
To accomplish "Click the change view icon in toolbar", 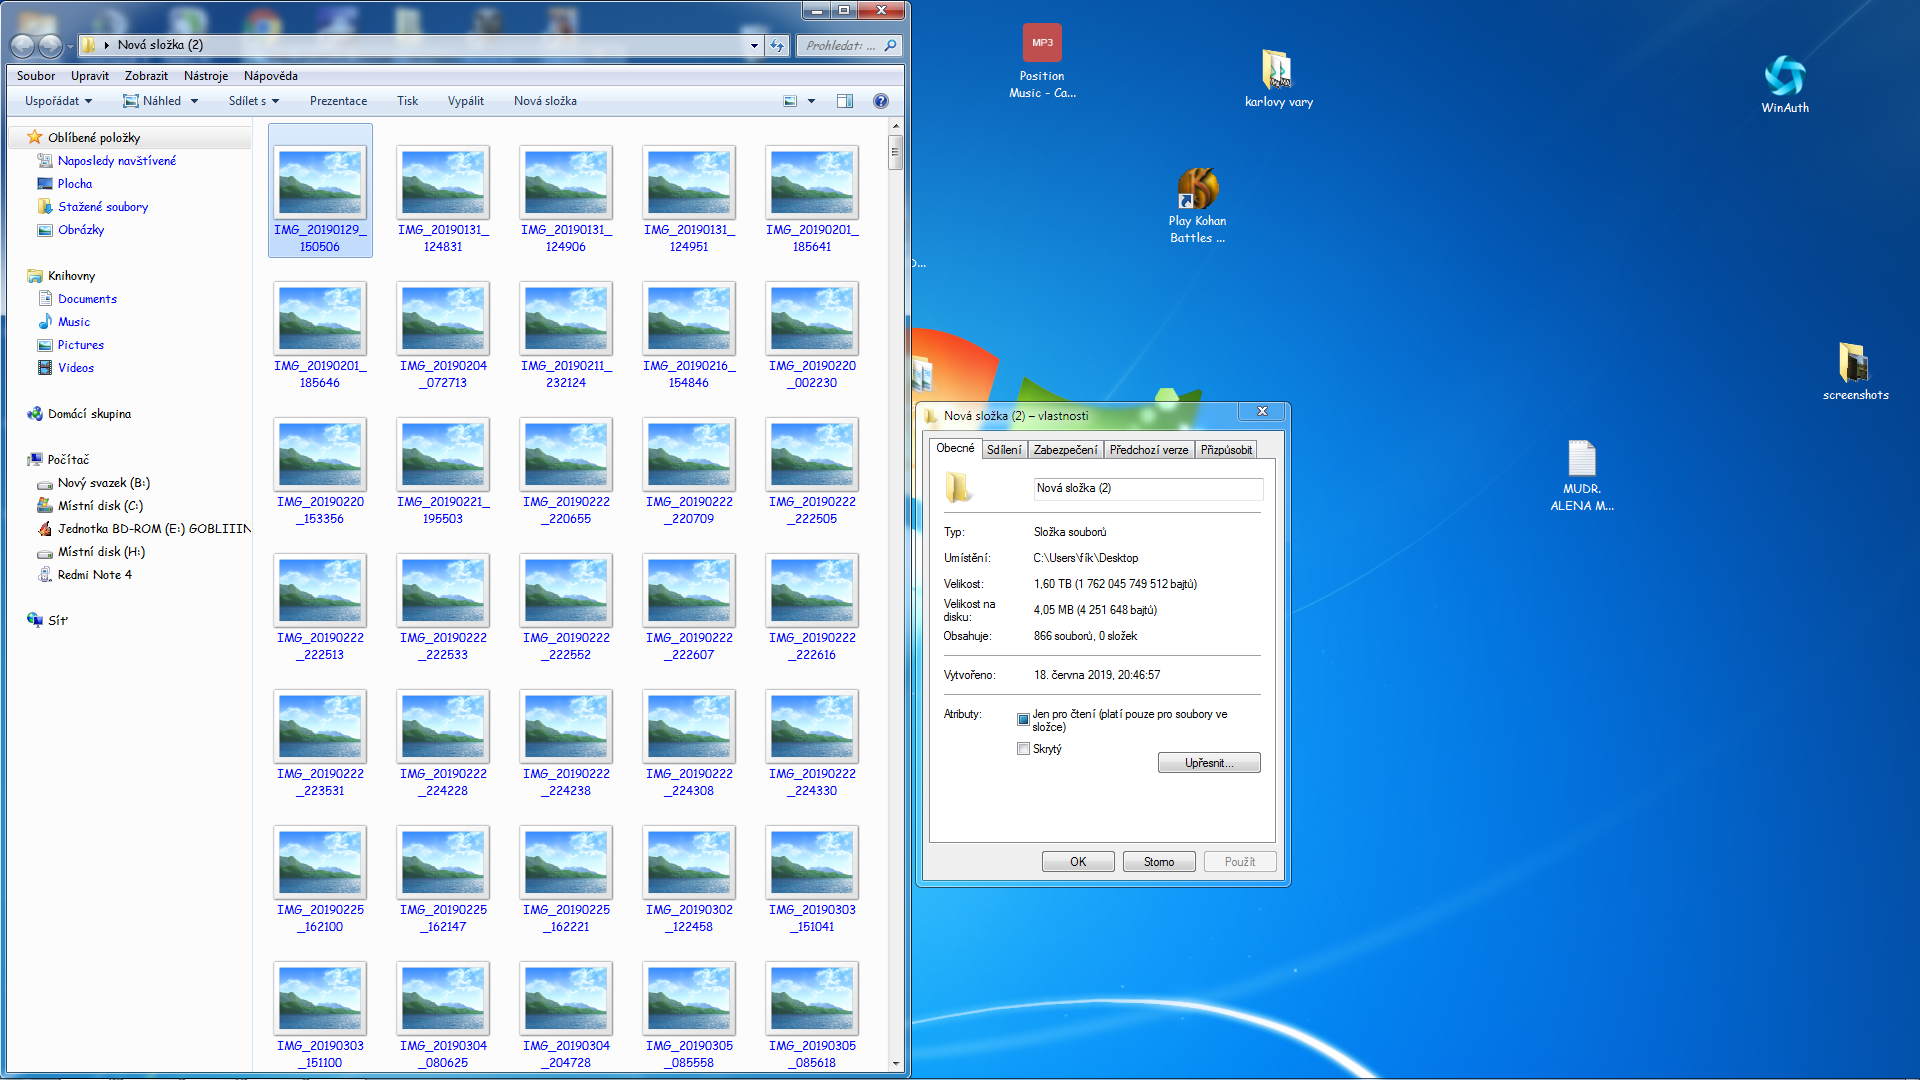I will click(x=790, y=101).
